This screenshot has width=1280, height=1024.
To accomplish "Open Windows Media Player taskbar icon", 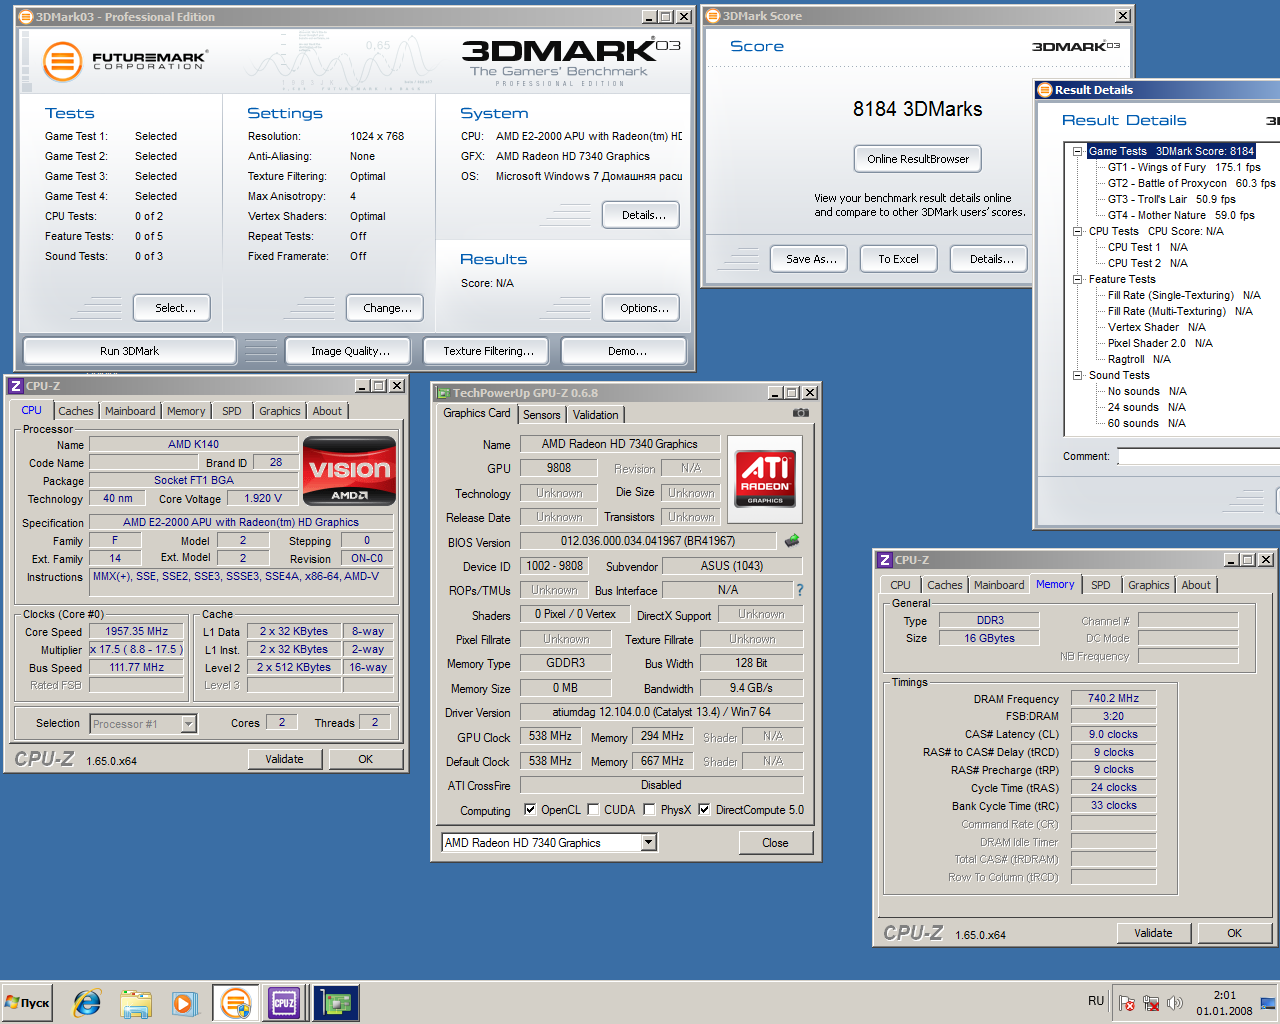I will (x=184, y=1003).
